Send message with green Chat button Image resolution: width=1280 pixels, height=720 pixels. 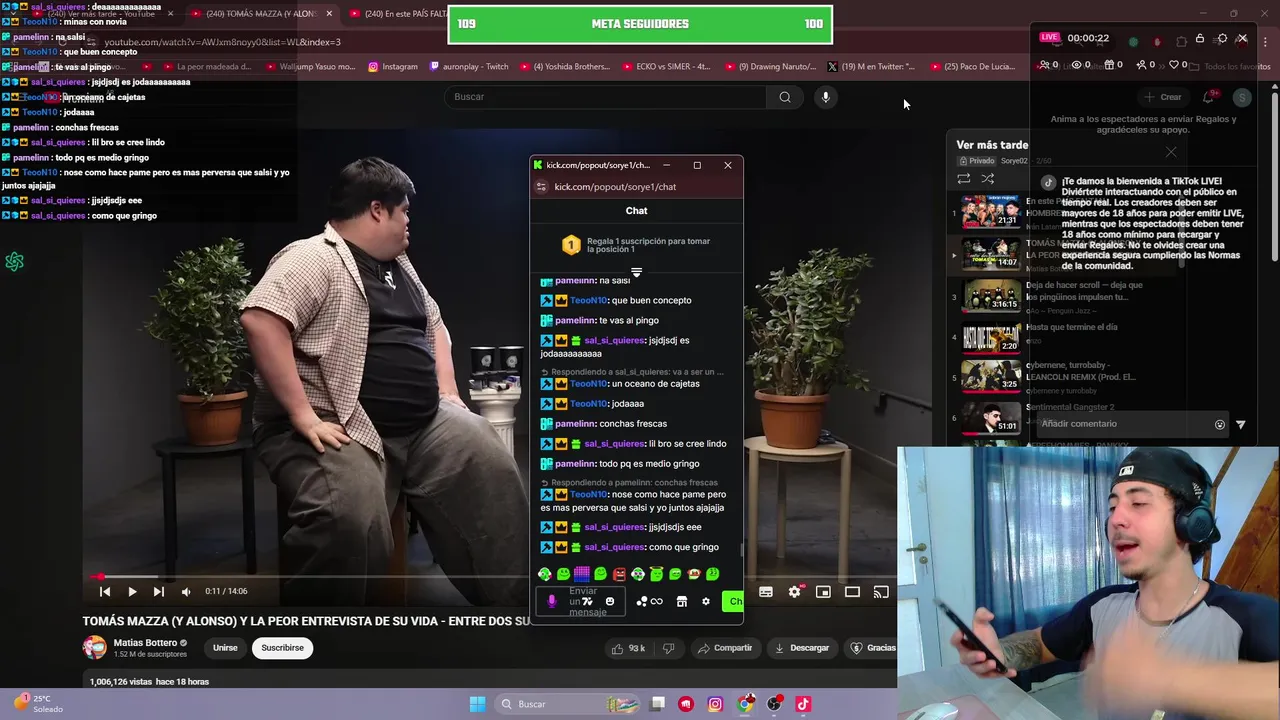click(x=733, y=601)
